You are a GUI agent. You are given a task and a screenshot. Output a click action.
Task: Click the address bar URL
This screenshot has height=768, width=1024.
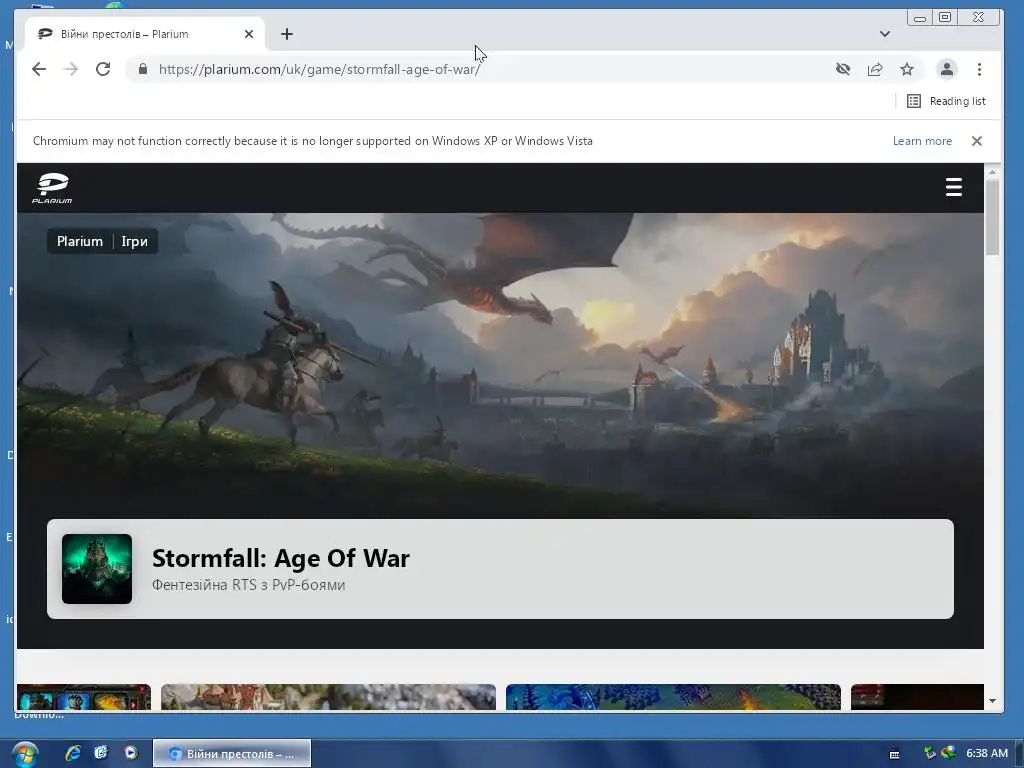[x=319, y=69]
